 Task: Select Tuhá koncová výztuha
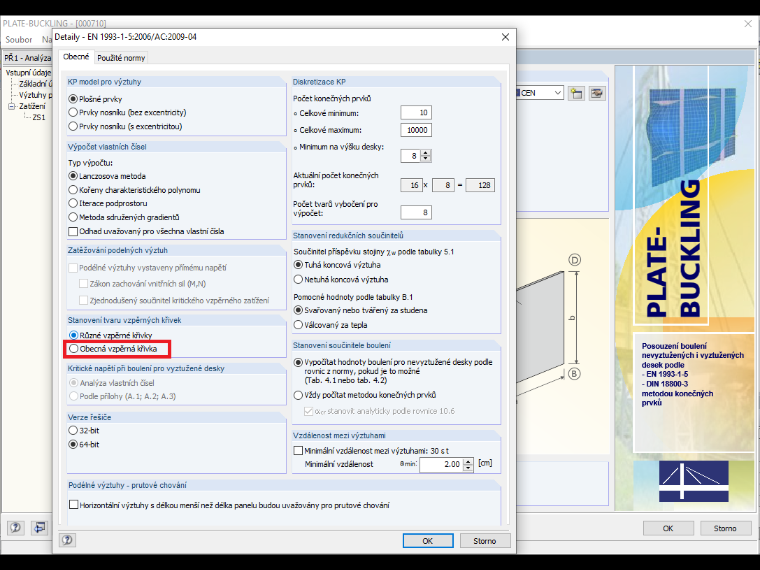pos(299,265)
